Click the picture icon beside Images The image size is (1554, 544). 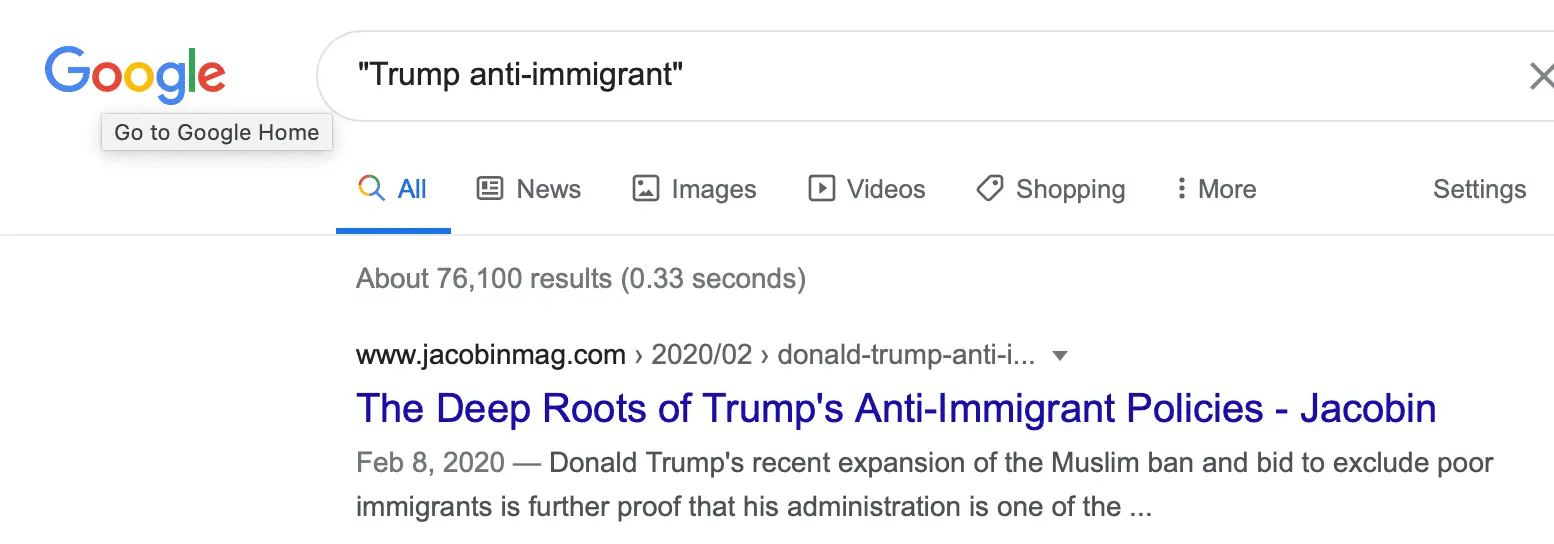[646, 189]
